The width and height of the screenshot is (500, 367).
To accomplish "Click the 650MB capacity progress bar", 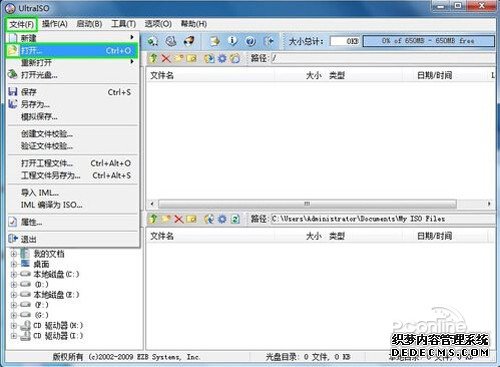I will click(429, 41).
